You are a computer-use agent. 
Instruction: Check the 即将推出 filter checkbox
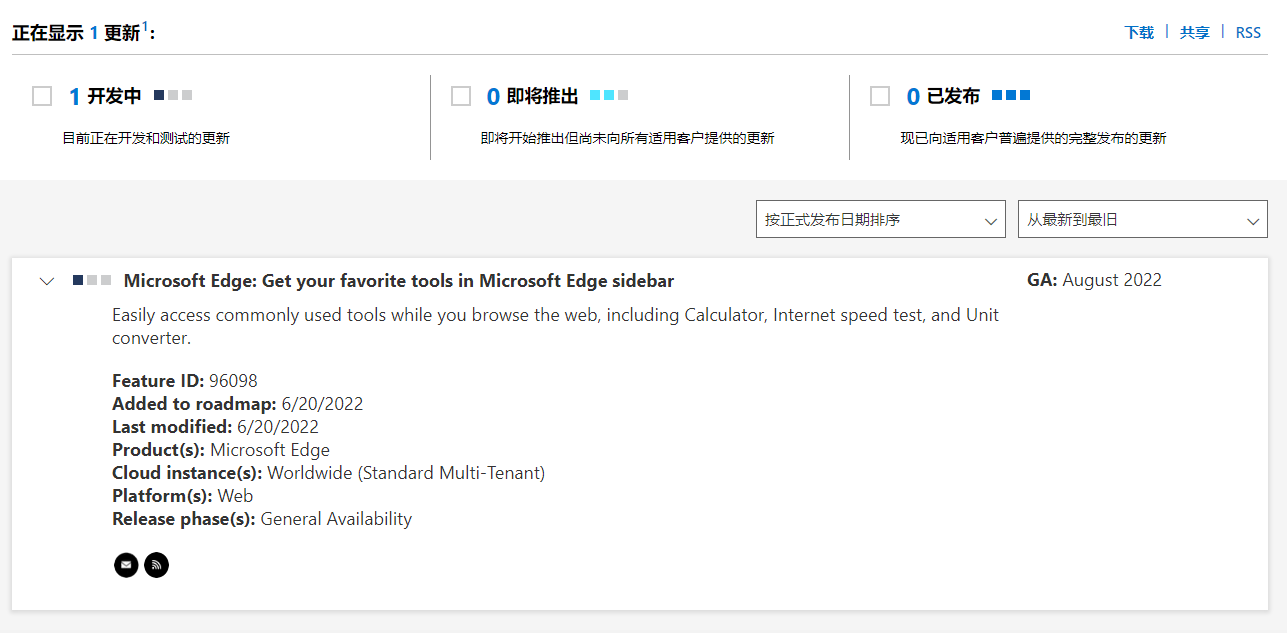(x=461, y=96)
